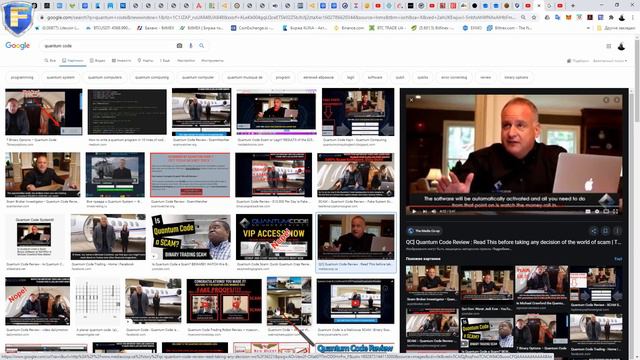640x360 pixels.
Task: Click the volume icon in preview video
Action: [433, 211]
